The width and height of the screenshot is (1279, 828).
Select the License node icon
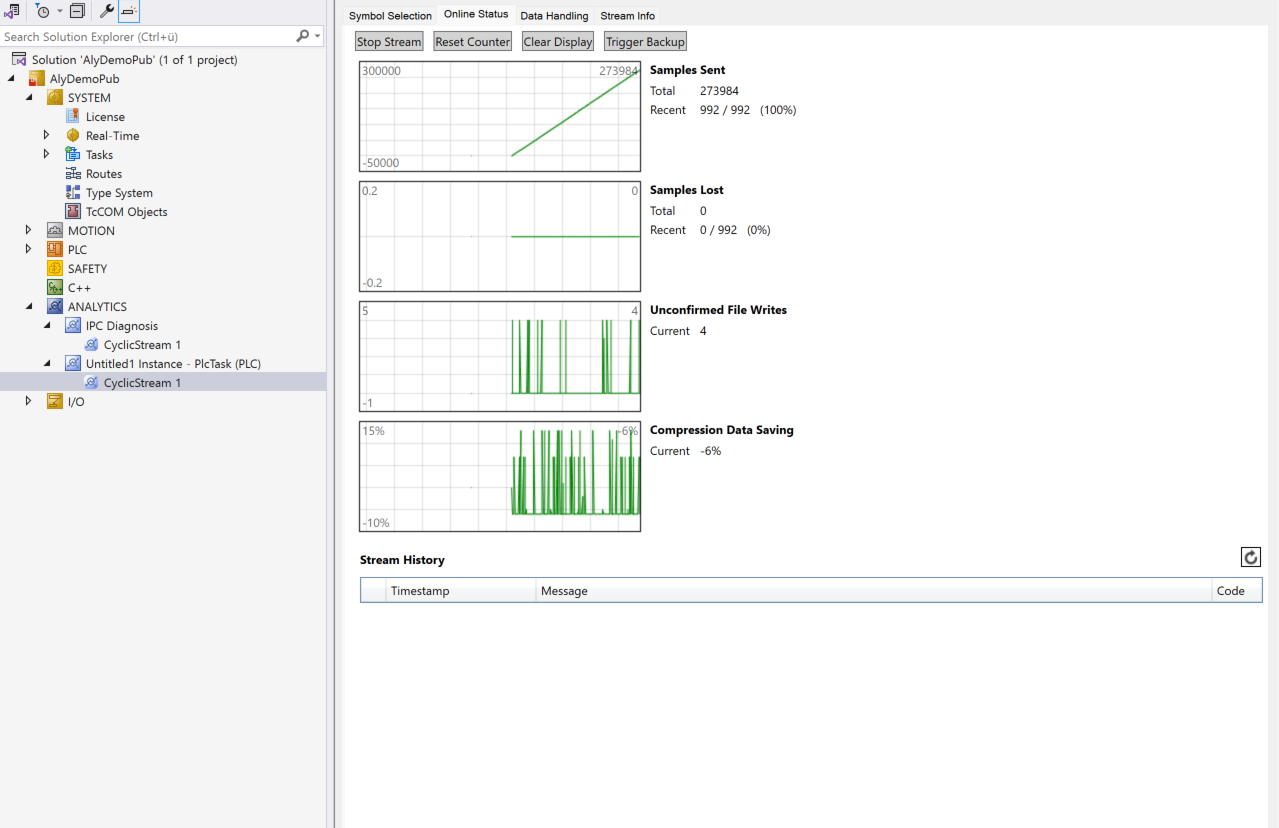point(73,117)
